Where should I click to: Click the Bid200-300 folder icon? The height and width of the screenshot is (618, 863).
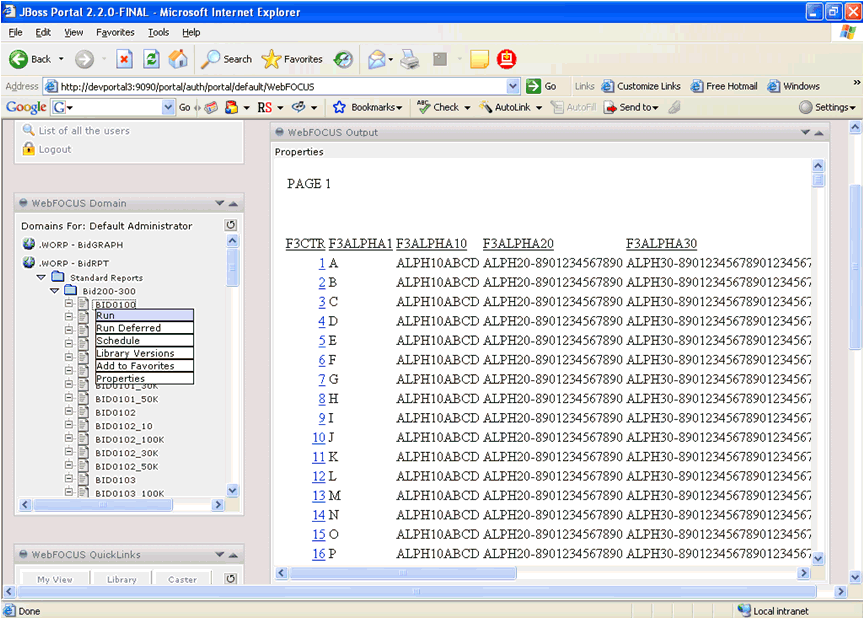(x=70, y=290)
